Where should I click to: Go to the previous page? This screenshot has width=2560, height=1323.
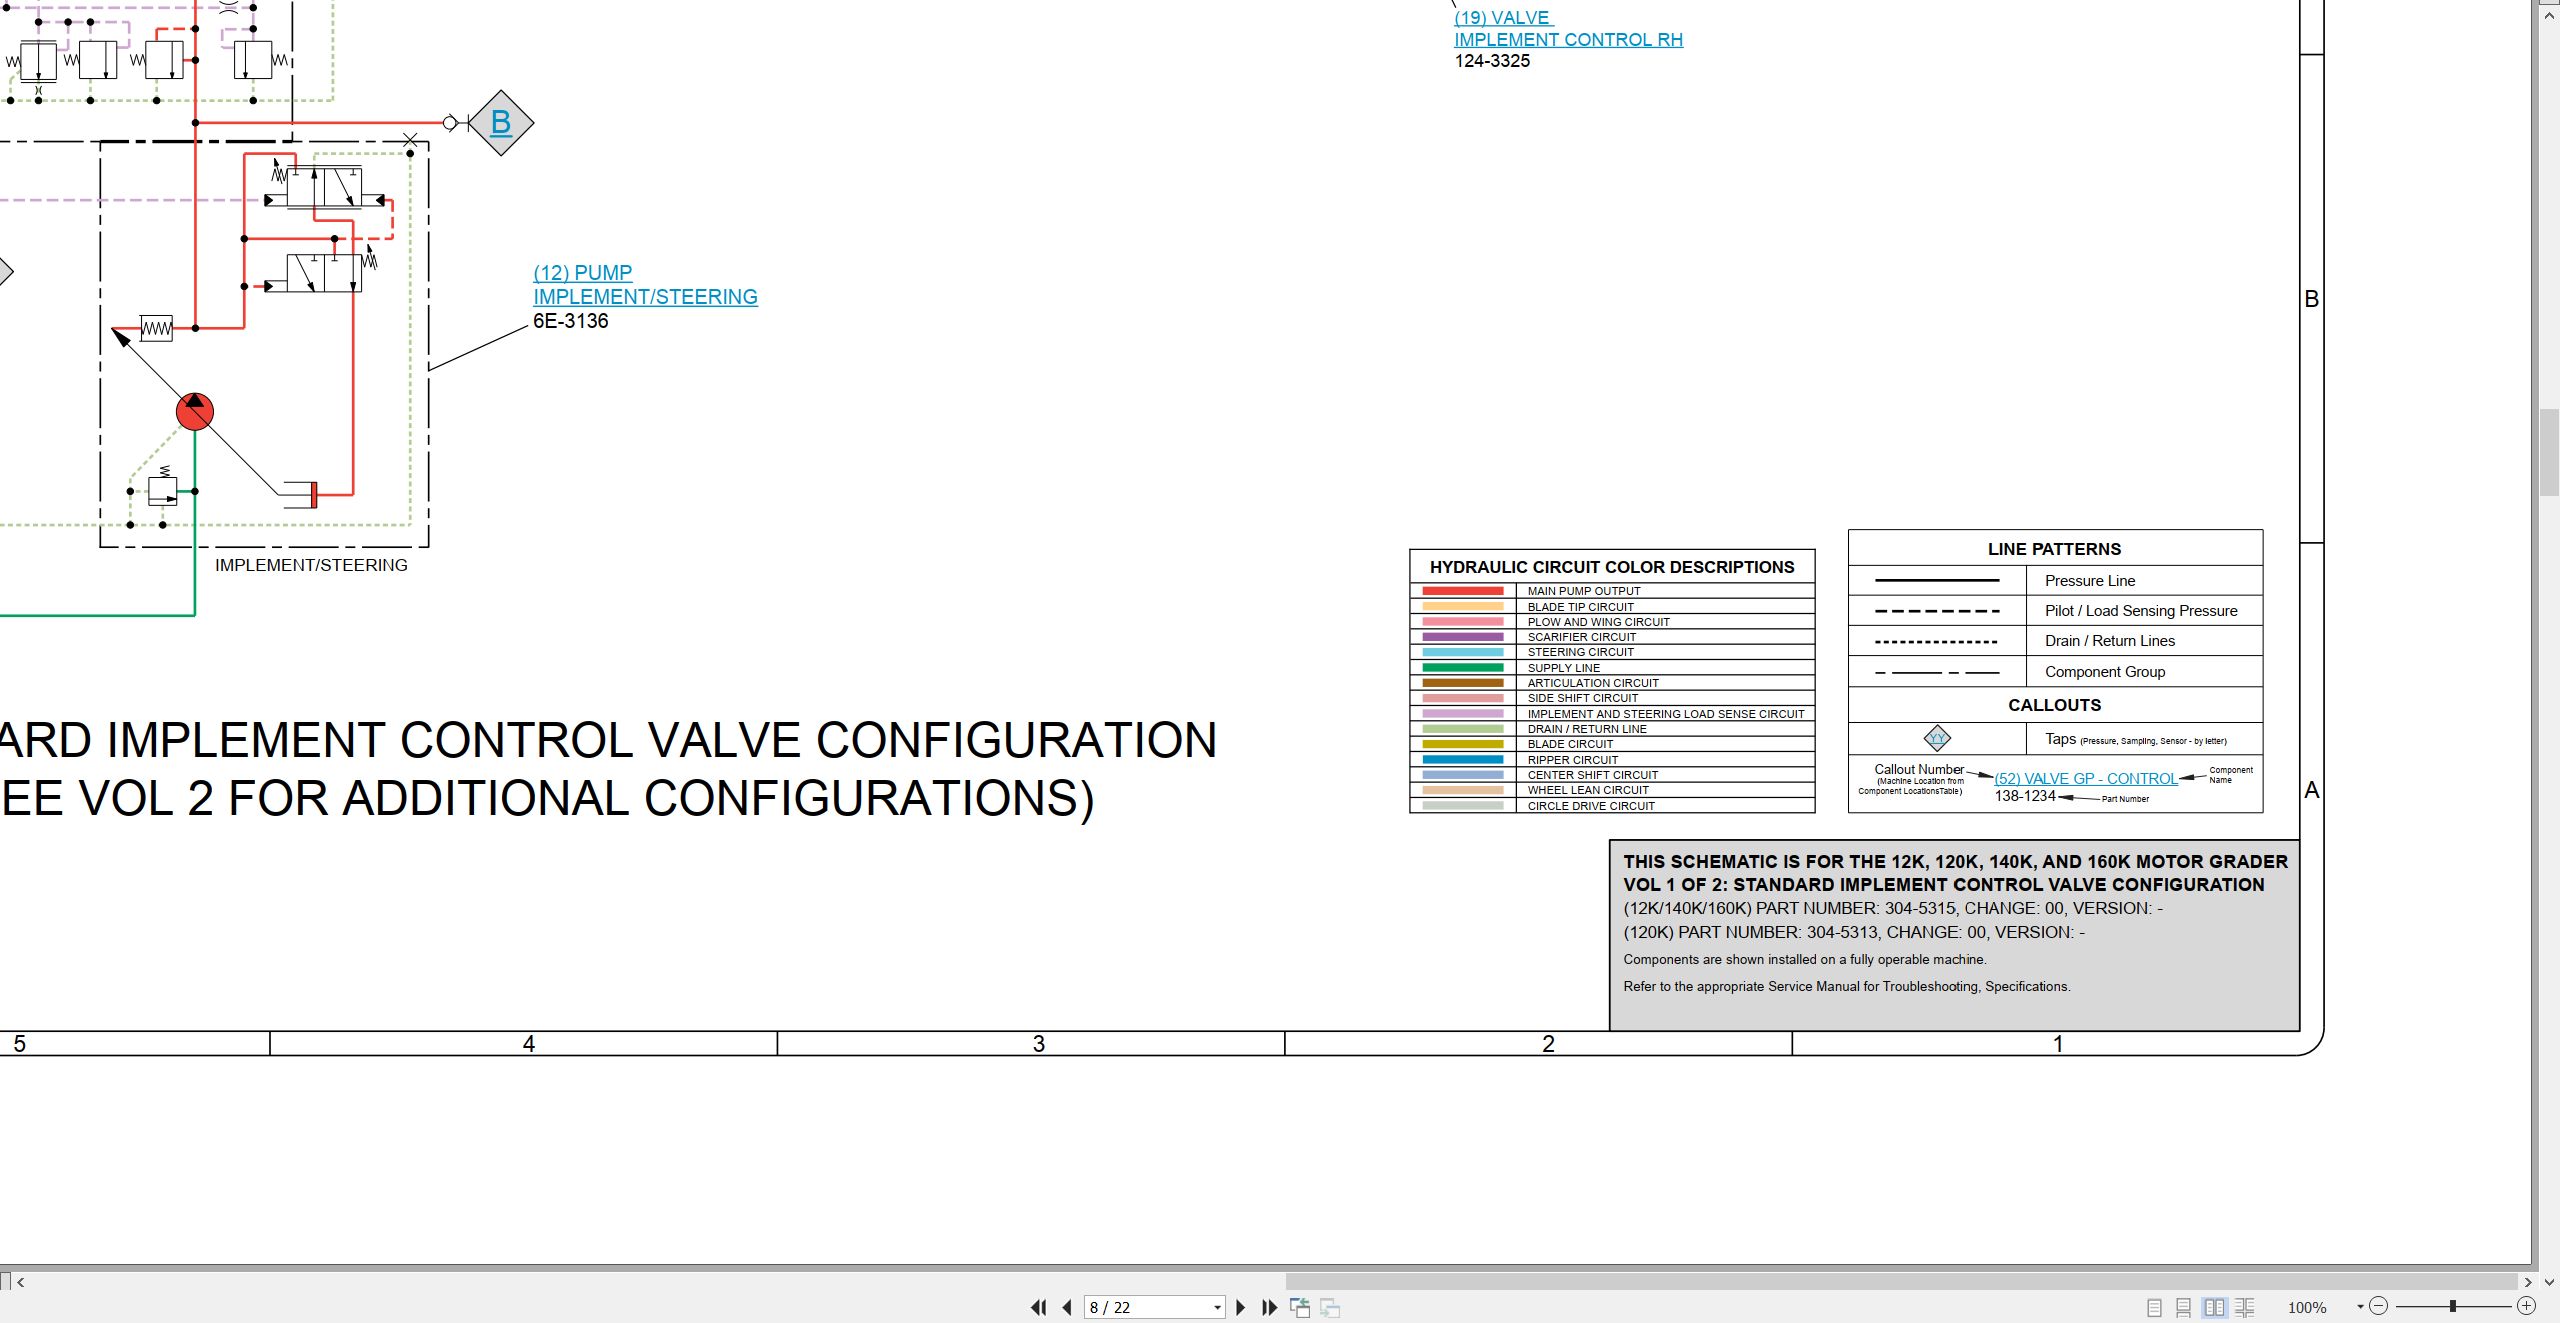click(x=1067, y=1307)
